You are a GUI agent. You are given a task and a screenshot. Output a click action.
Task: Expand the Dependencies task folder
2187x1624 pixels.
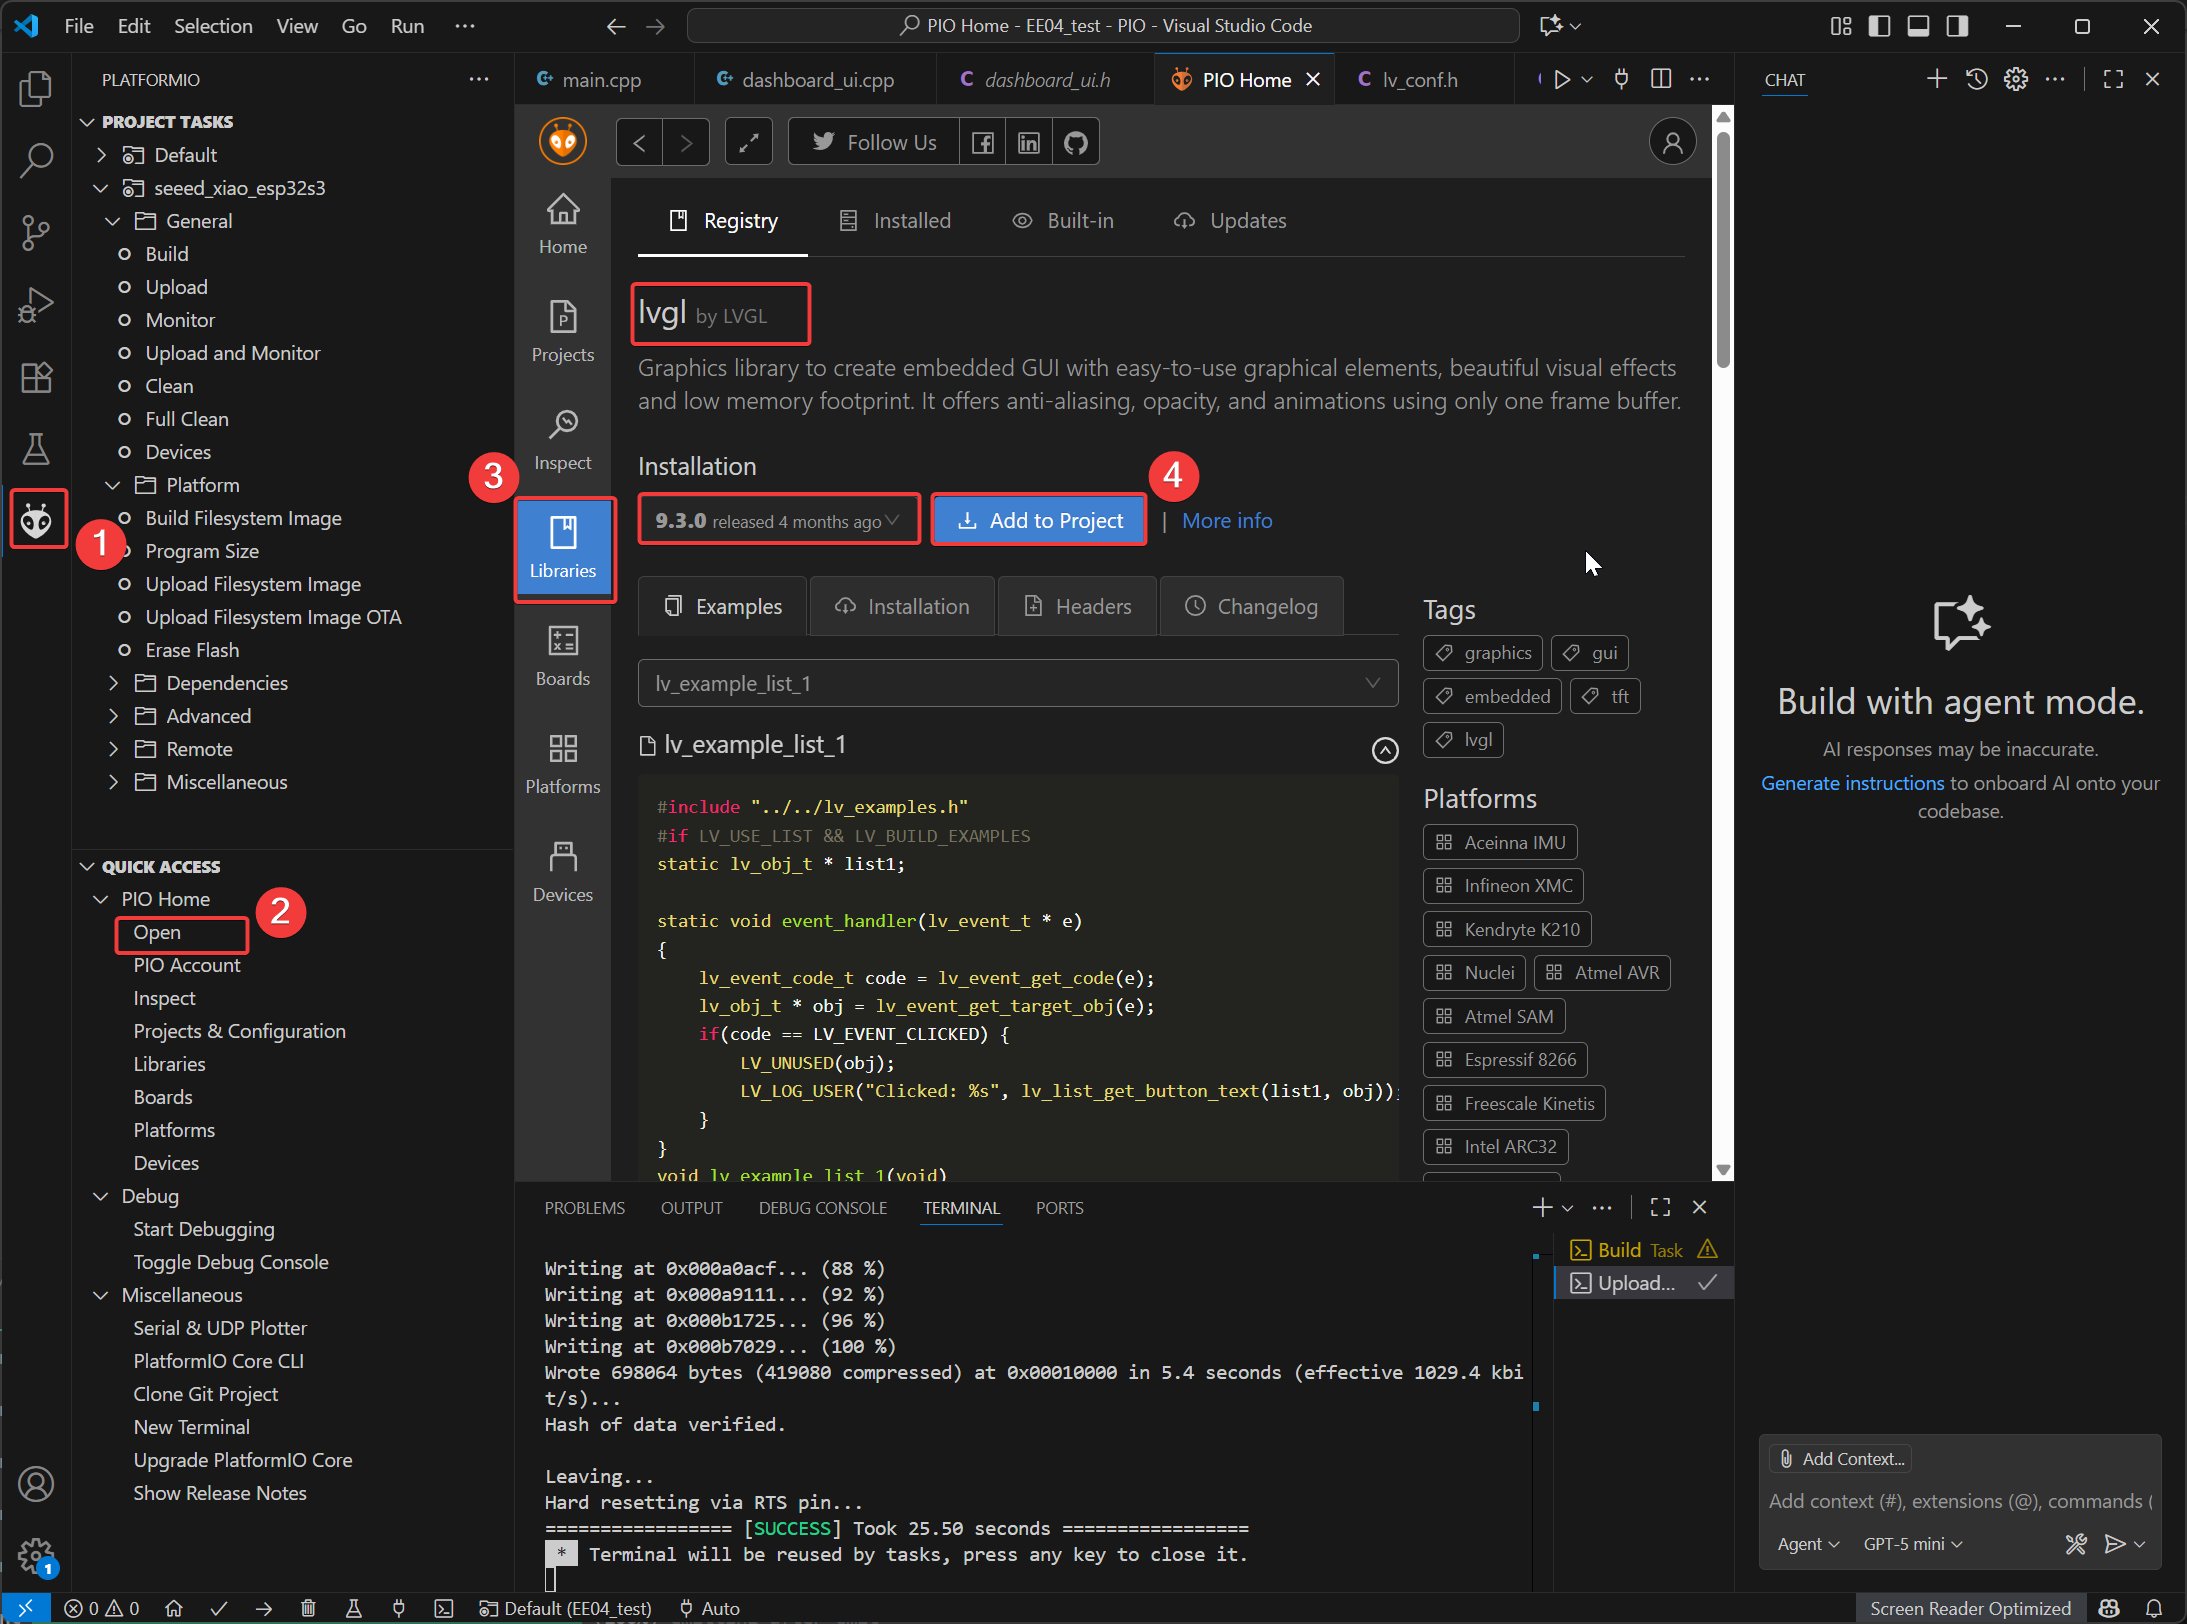(226, 683)
